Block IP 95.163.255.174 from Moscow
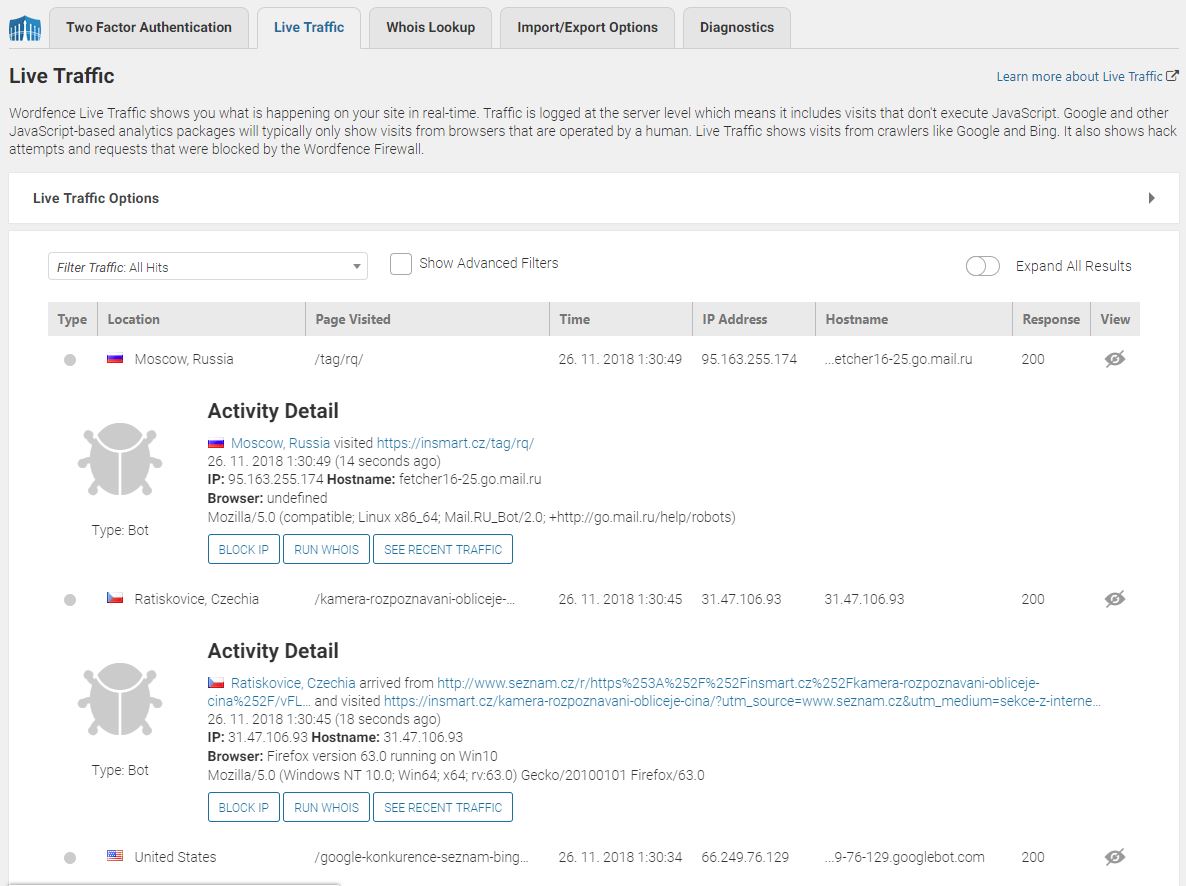Viewport: 1186px width, 886px height. [244, 549]
